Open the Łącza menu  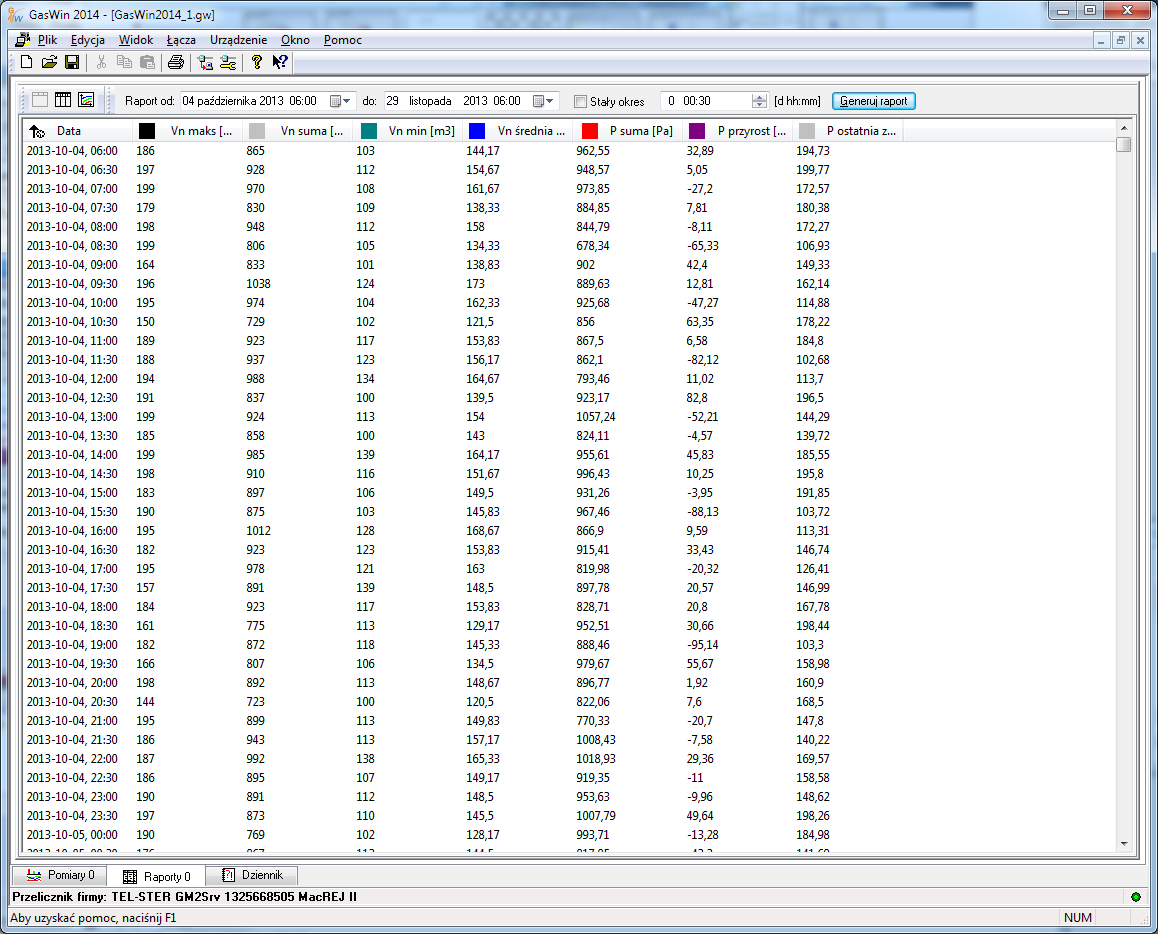(181, 40)
